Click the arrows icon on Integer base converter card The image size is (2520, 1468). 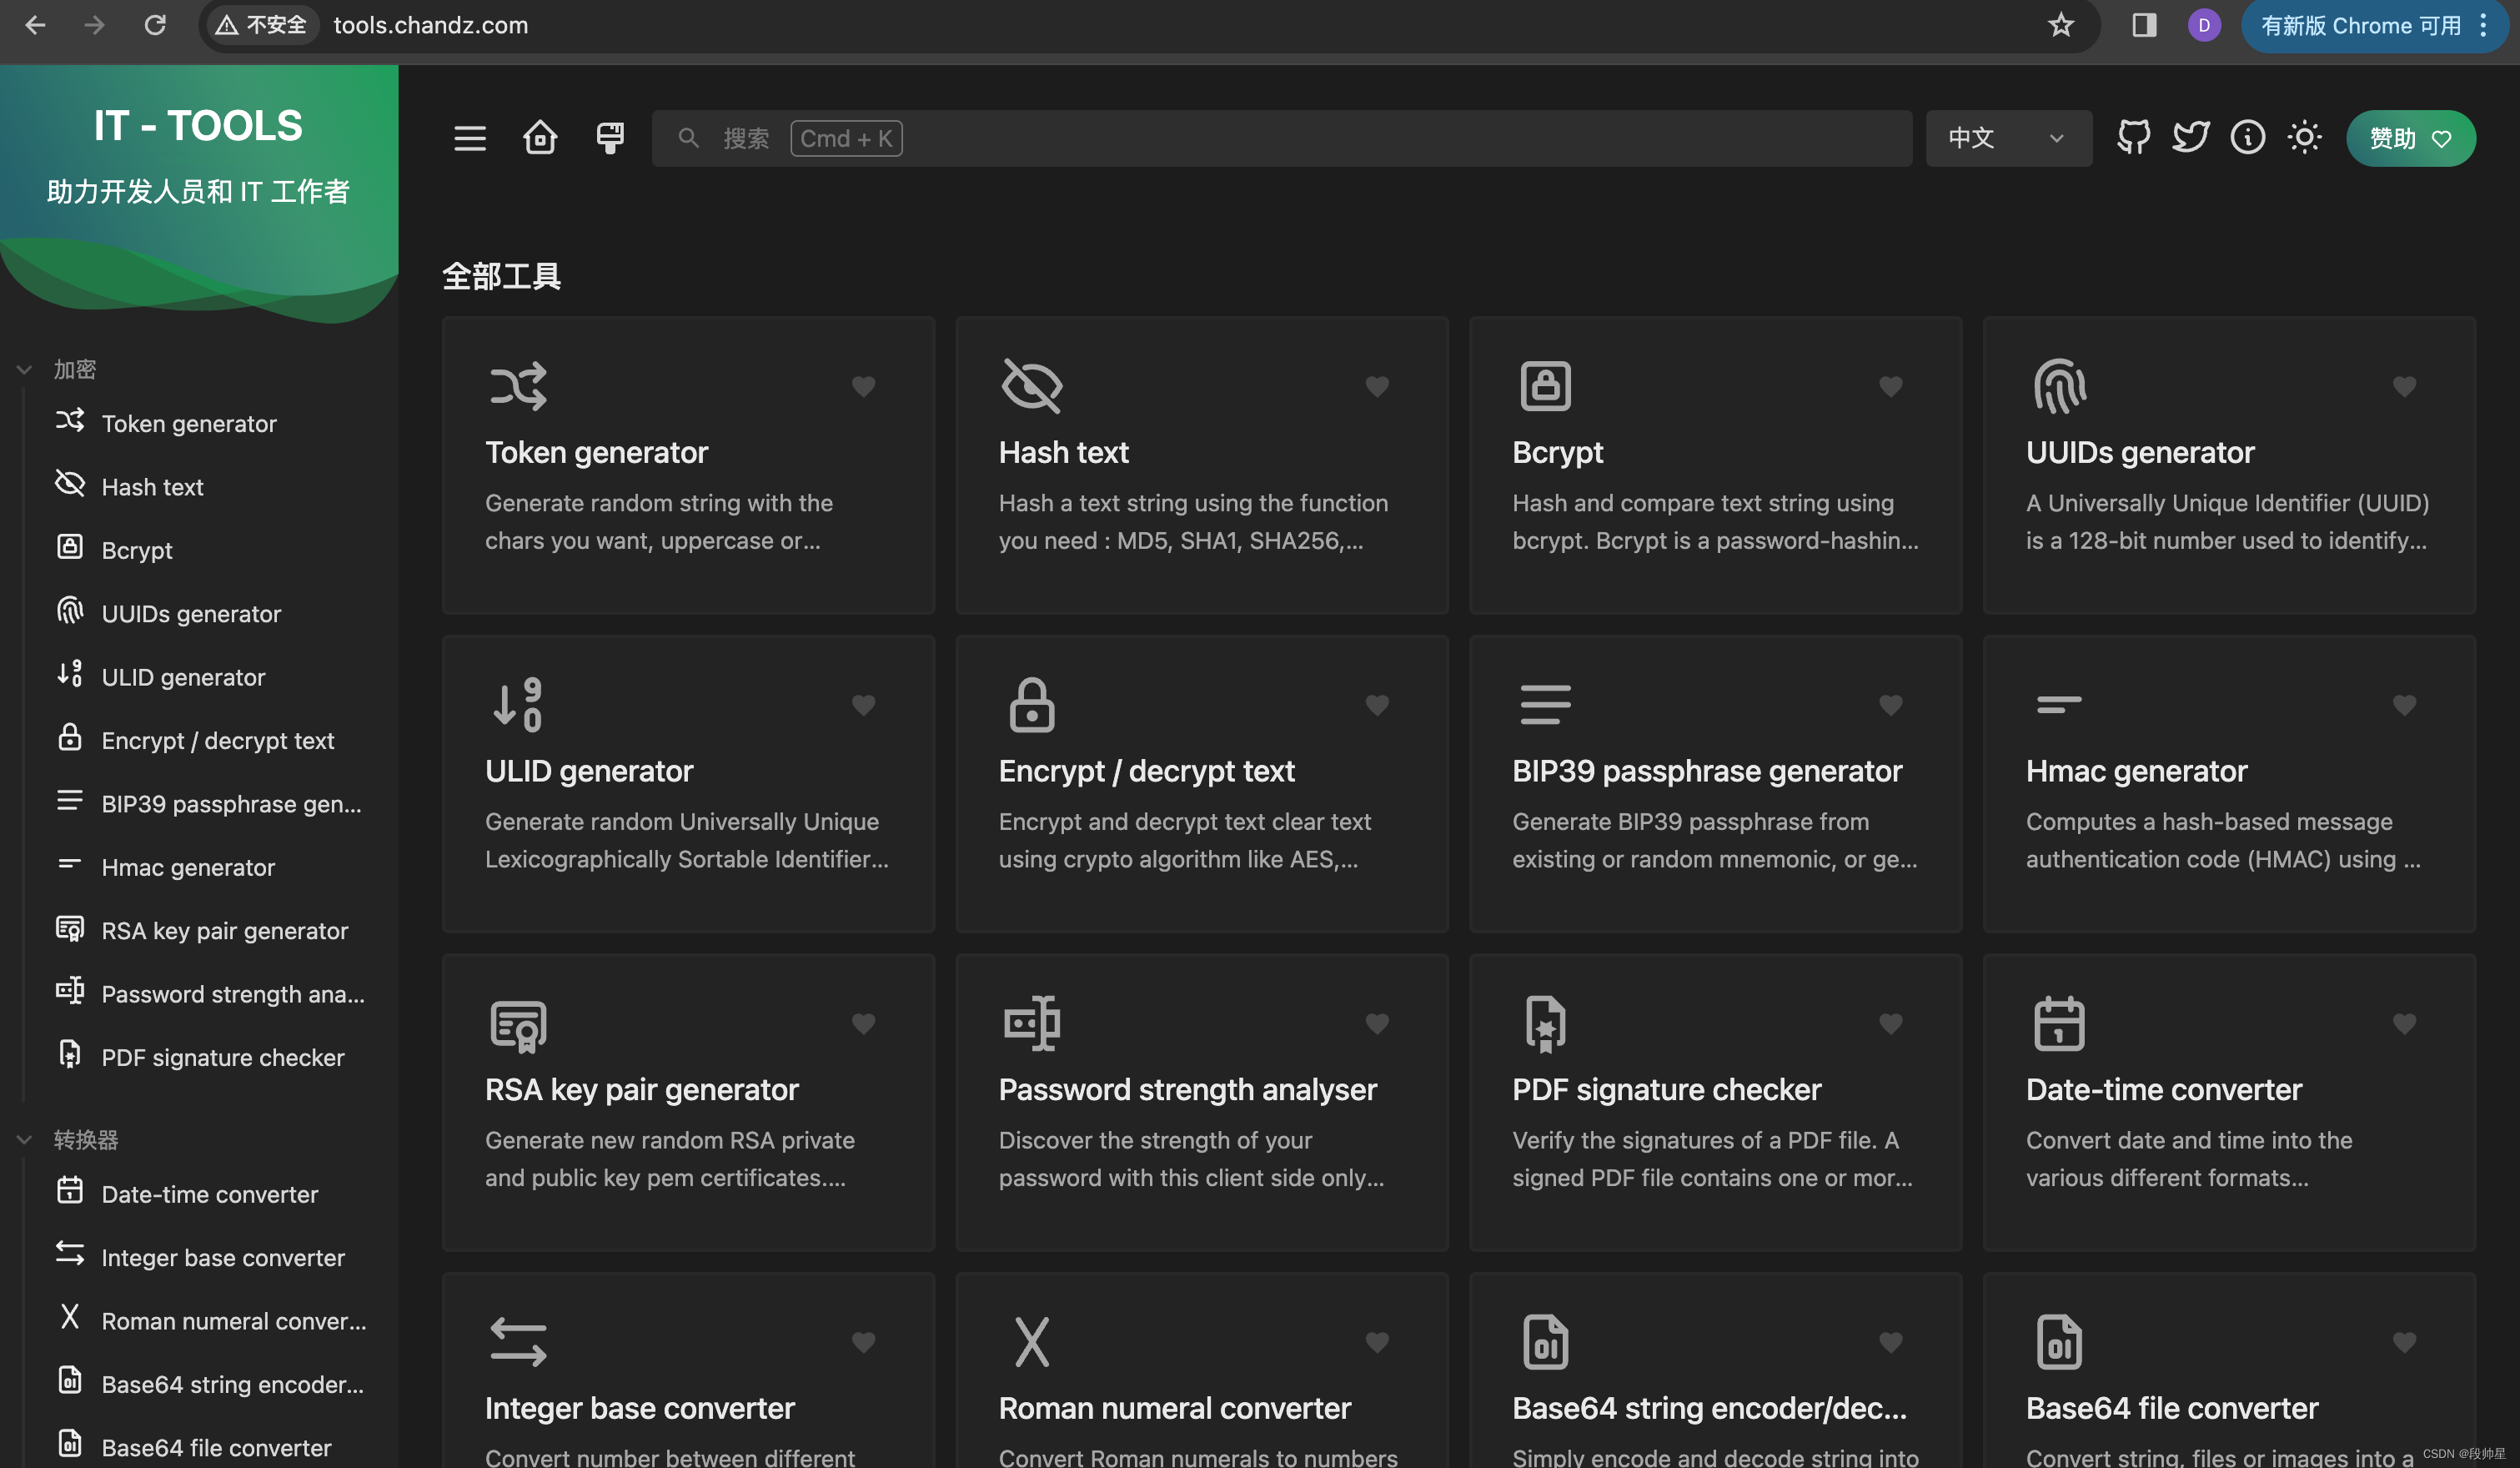pyautogui.click(x=518, y=1342)
